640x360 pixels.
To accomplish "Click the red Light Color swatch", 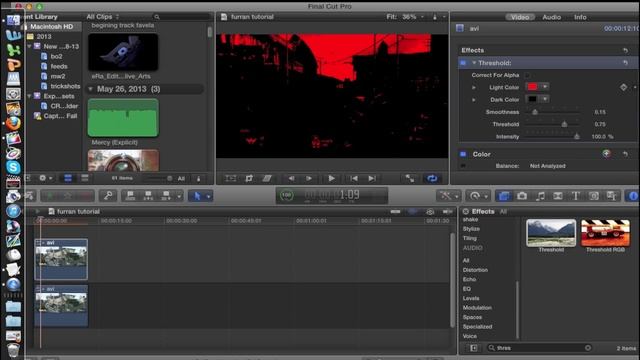I will (x=532, y=87).
